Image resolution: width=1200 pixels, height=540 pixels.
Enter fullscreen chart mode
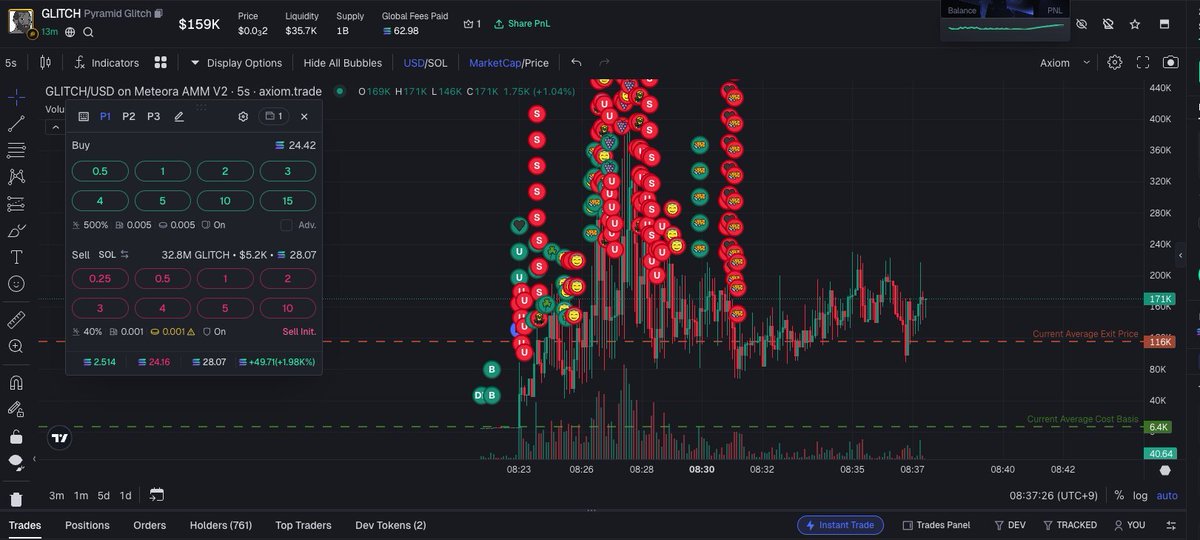1143,62
